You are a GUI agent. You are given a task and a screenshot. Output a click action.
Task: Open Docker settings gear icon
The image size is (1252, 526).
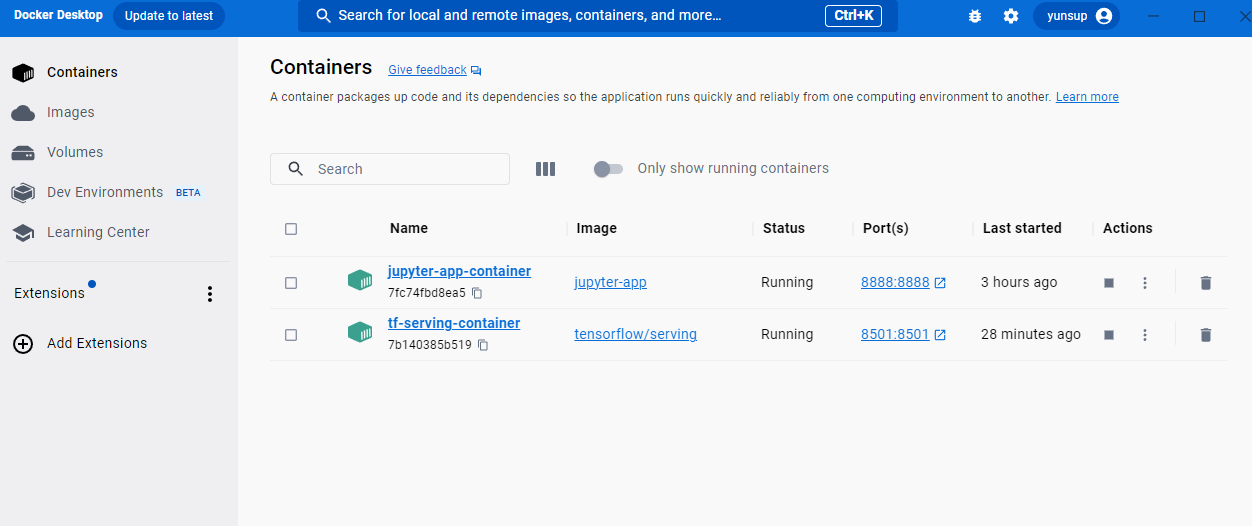(x=1011, y=16)
